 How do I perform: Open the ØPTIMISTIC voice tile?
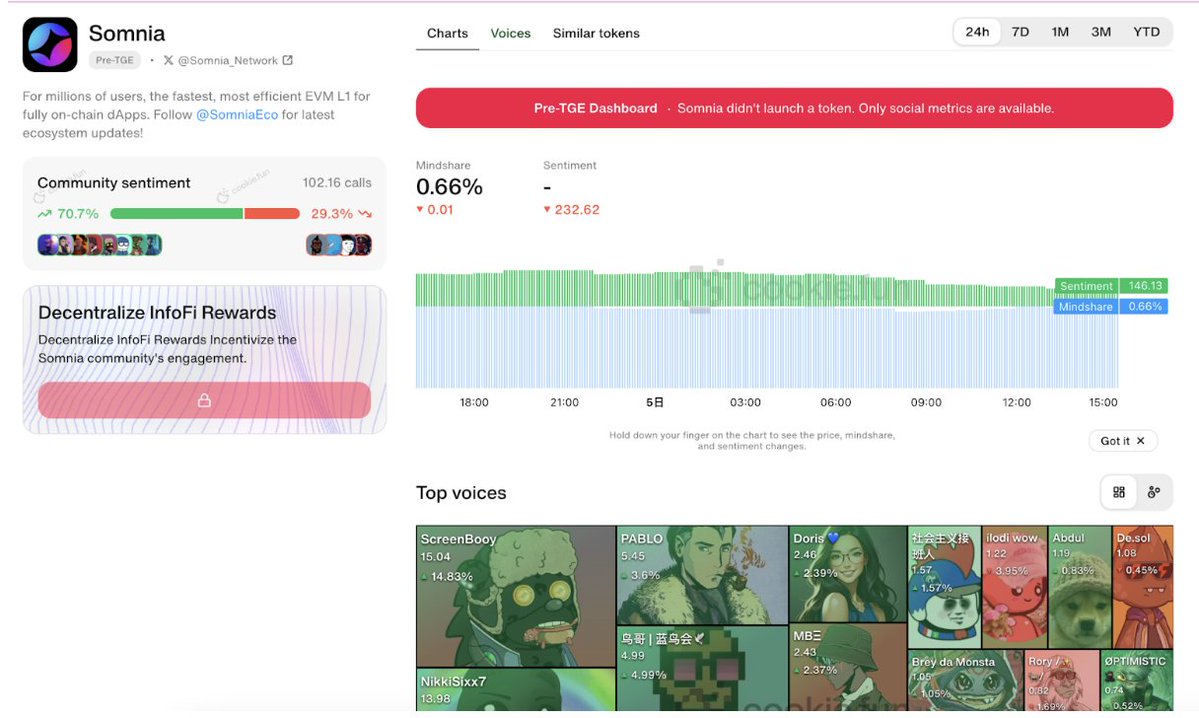(x=1137, y=681)
